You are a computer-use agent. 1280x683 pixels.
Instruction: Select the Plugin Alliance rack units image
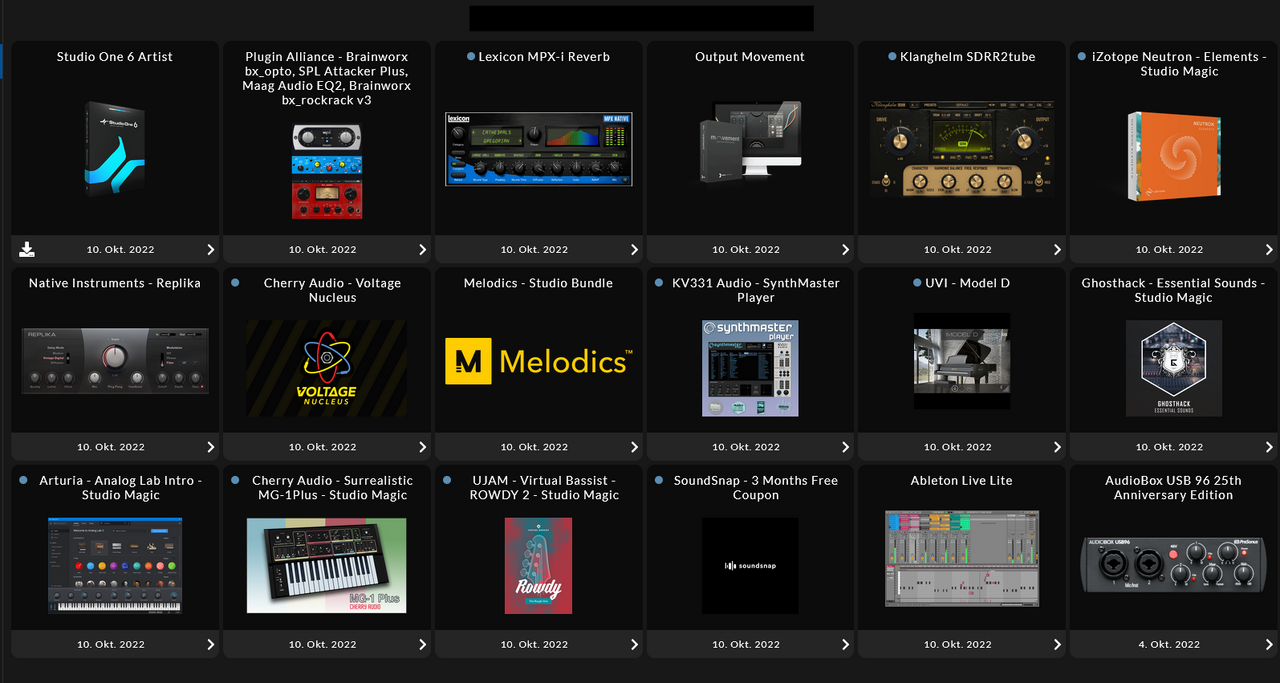click(327, 171)
